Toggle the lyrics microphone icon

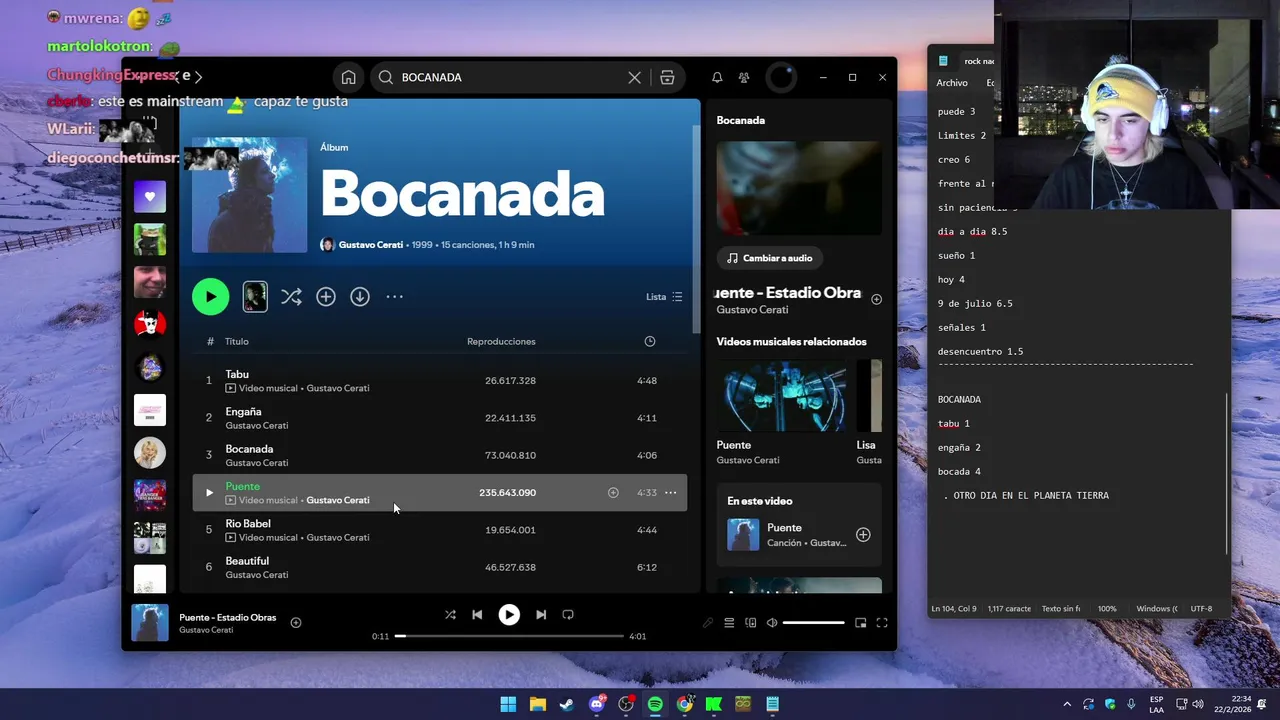pos(708,623)
